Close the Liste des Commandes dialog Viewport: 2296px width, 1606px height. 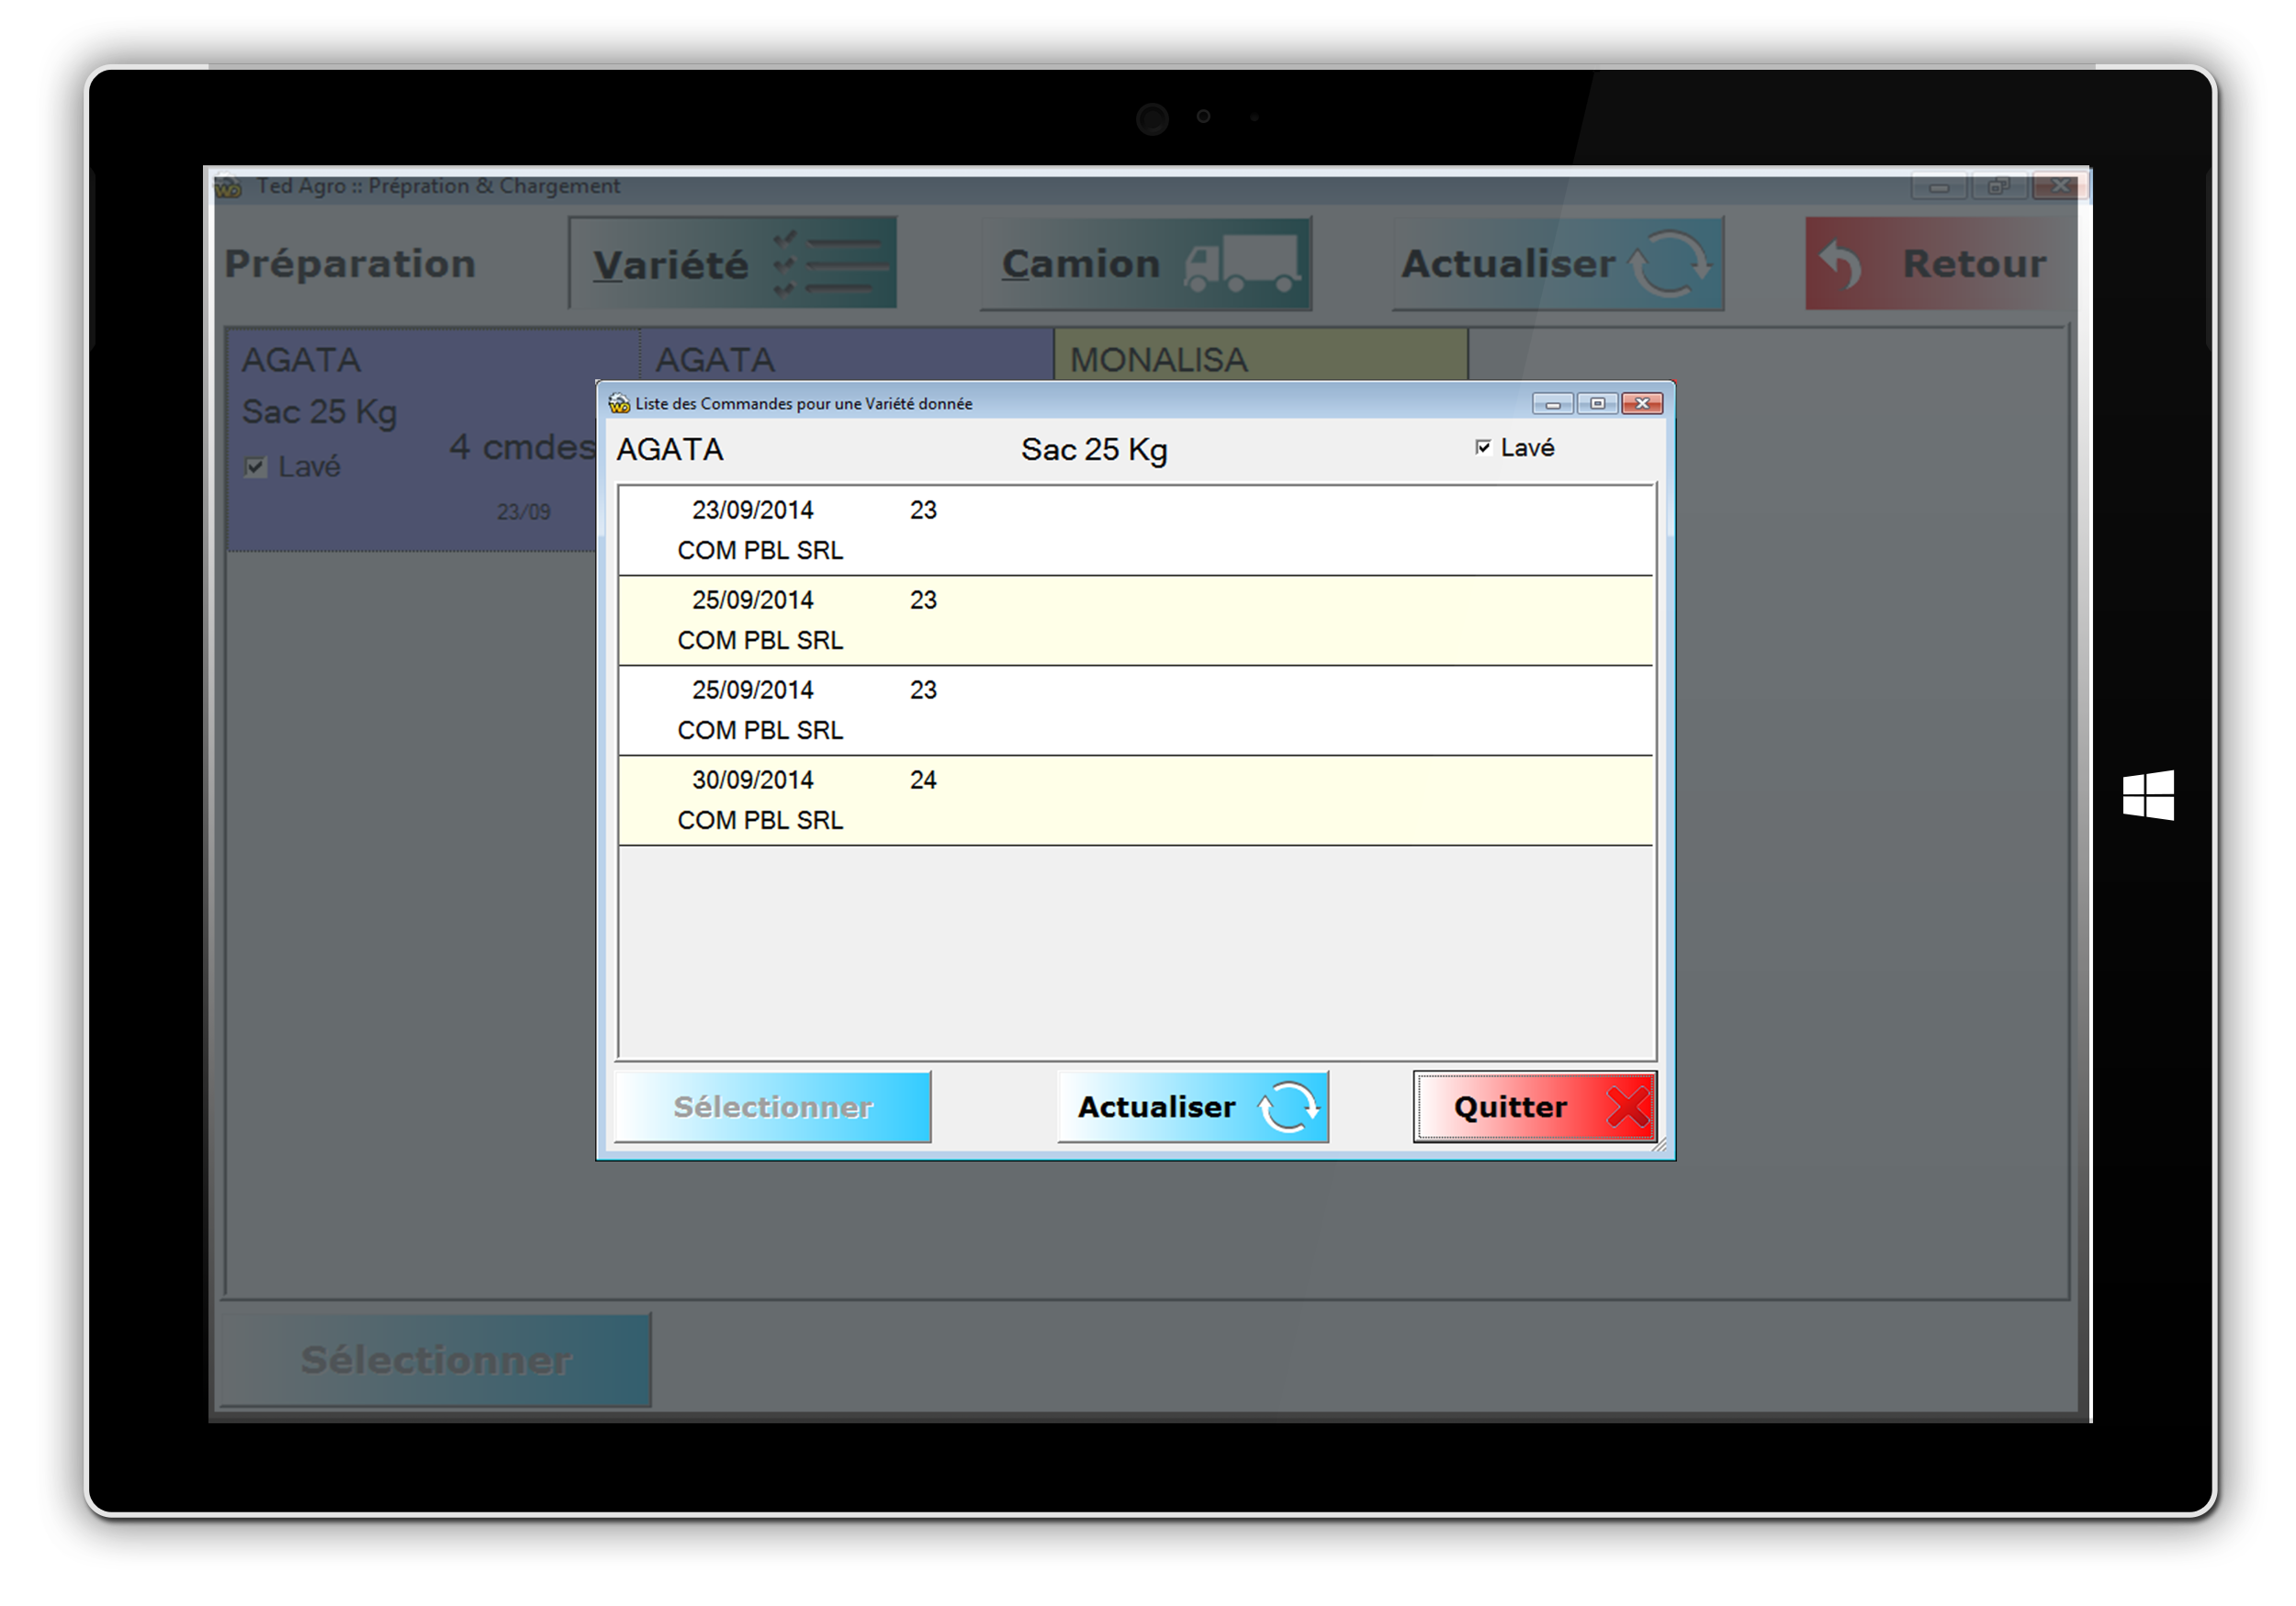pos(1642,404)
